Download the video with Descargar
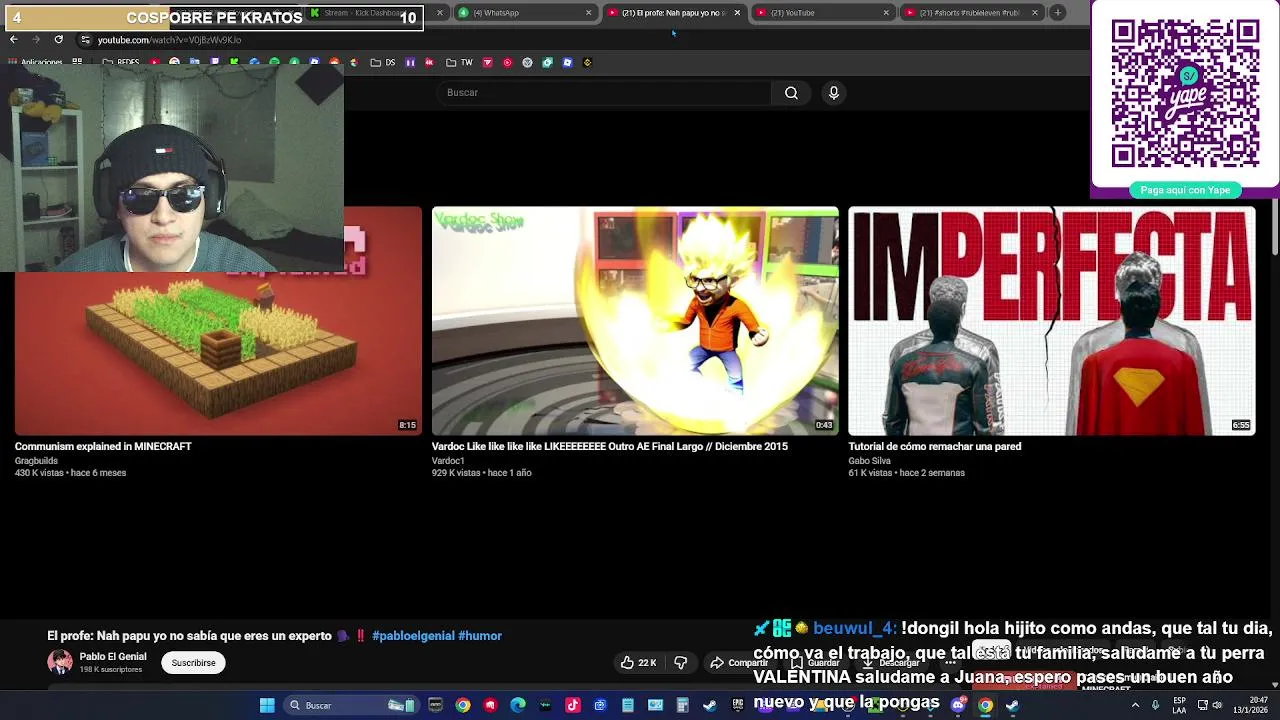 (890, 662)
